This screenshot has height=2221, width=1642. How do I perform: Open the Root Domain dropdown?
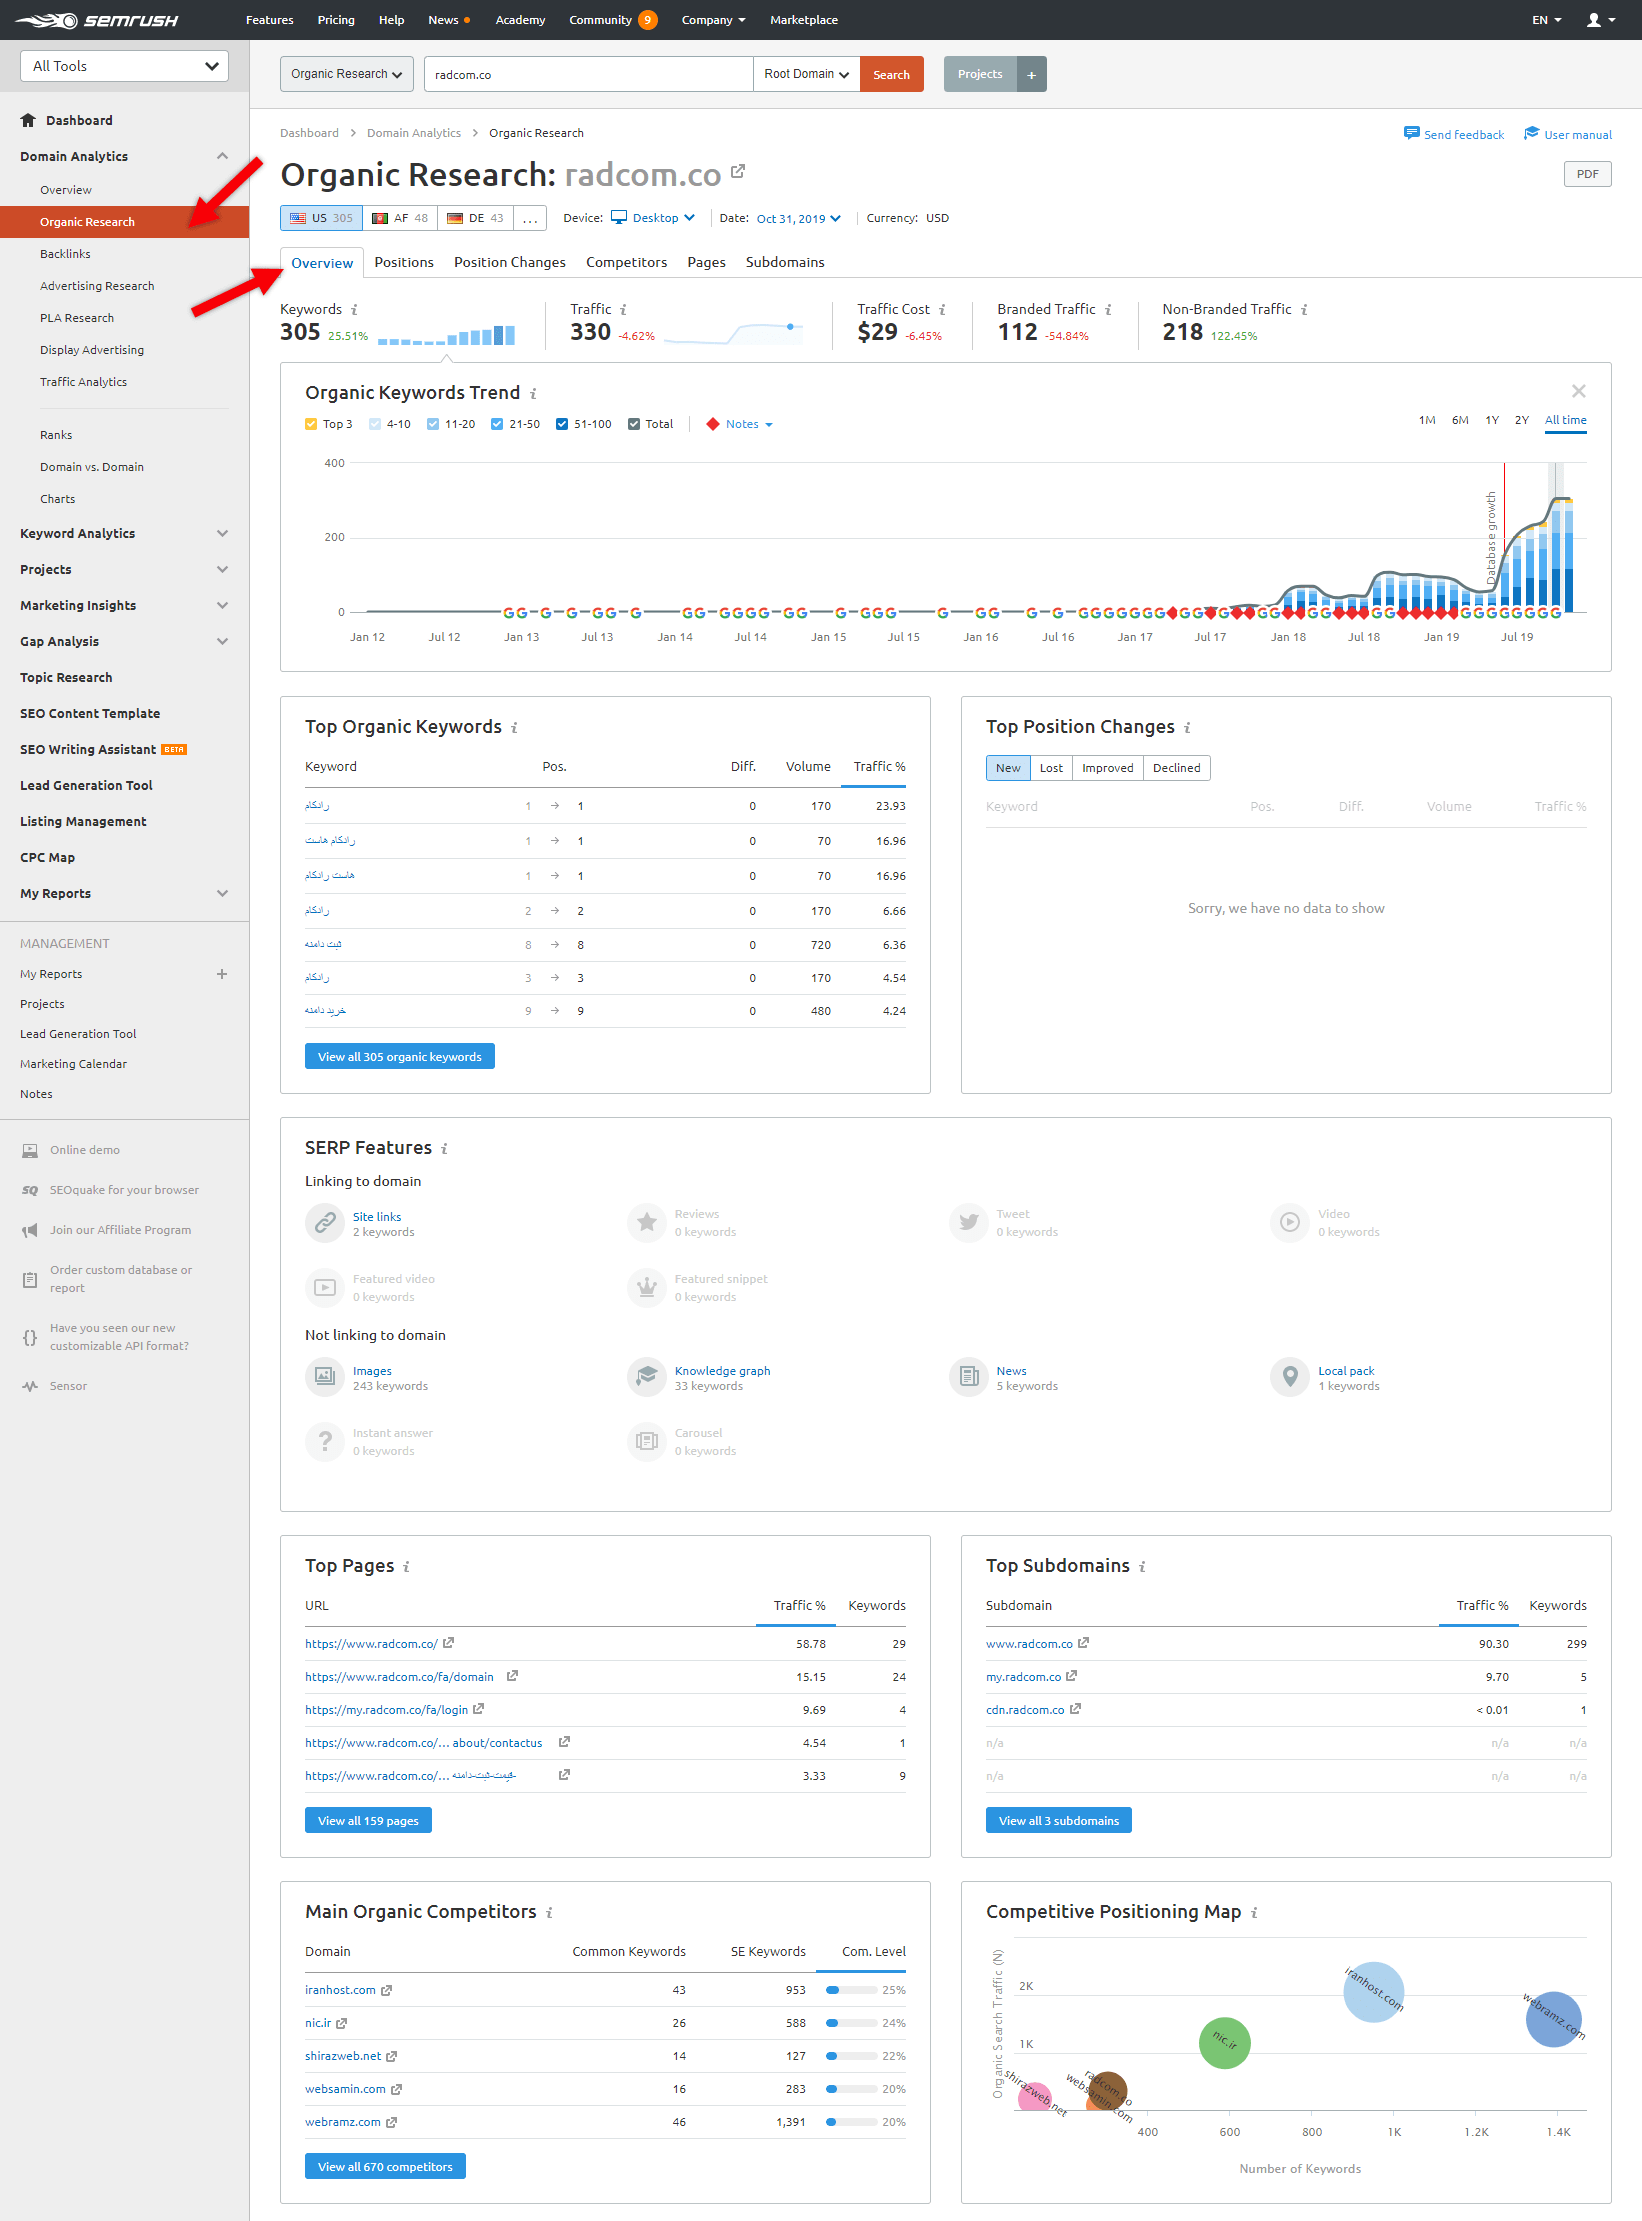pyautogui.click(x=806, y=75)
